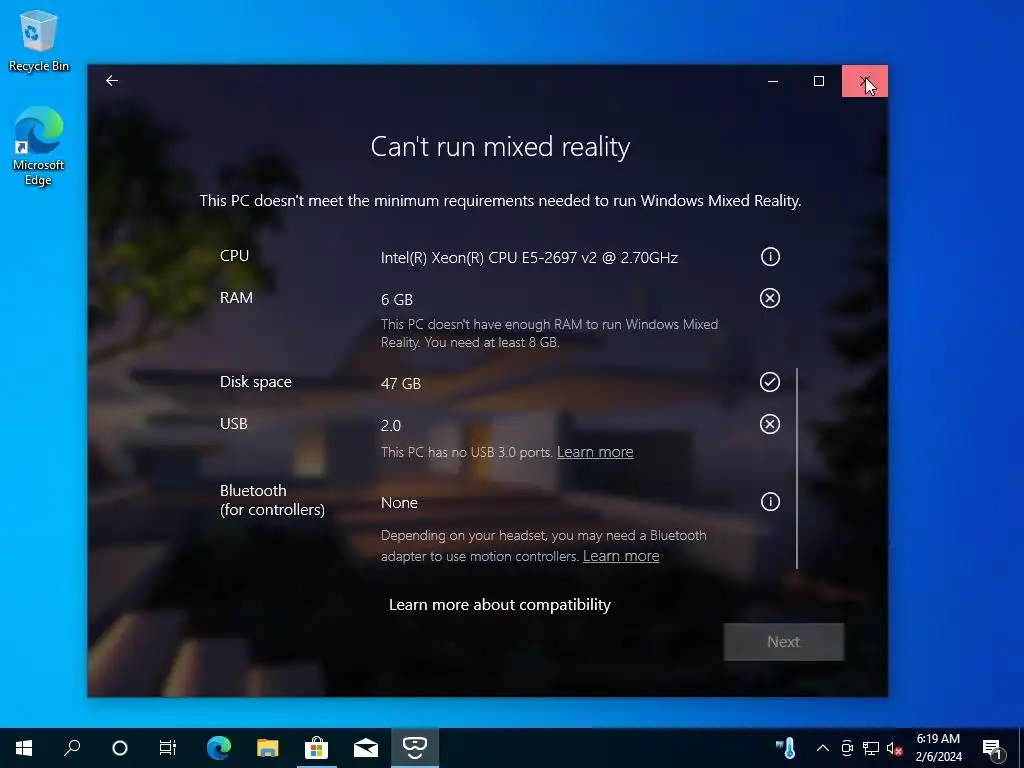The image size is (1024, 768).
Task: Click the disabled Next button
Action: pos(784,642)
